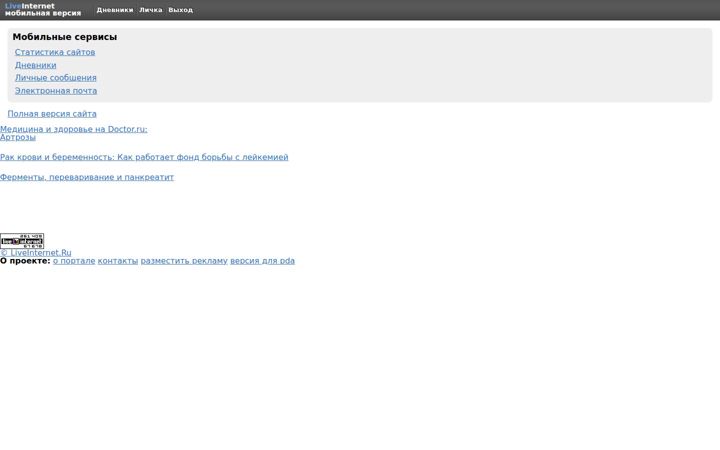Open Медицина и здоровье на Doctor.ru link

(73, 129)
